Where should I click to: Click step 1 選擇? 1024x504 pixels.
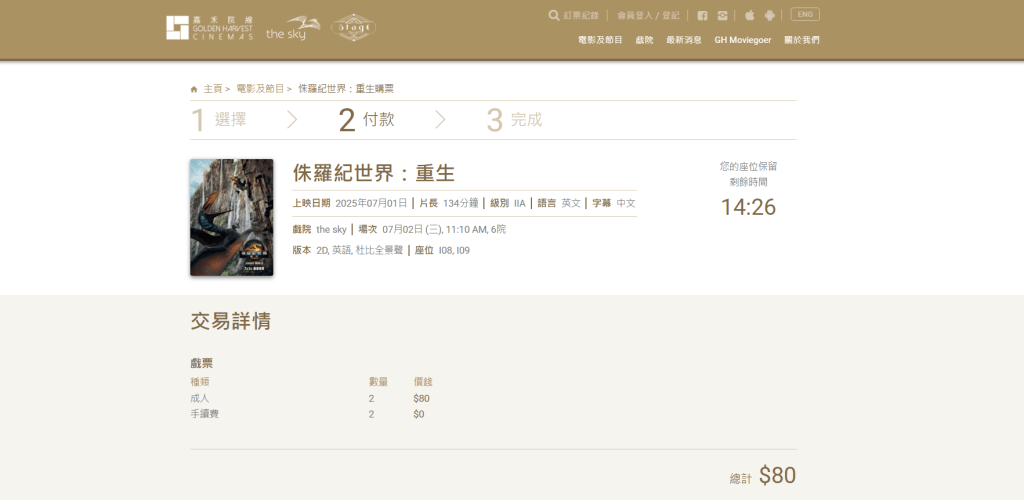tap(219, 120)
